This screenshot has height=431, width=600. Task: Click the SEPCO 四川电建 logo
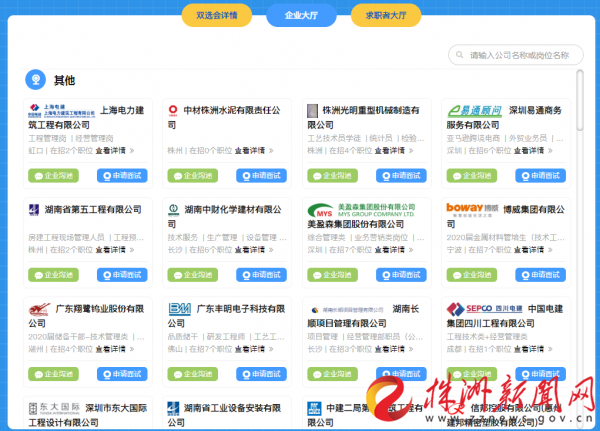(x=484, y=309)
